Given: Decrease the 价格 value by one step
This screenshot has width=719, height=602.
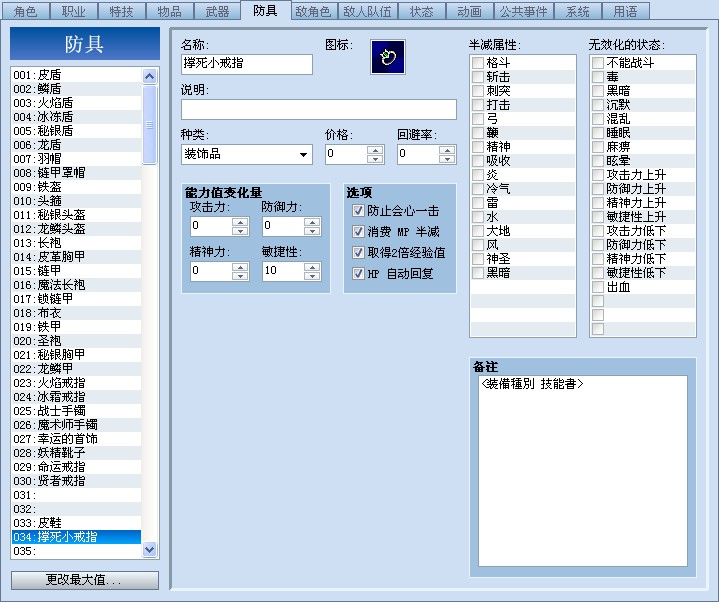Looking at the screenshot, I should pyautogui.click(x=375, y=159).
